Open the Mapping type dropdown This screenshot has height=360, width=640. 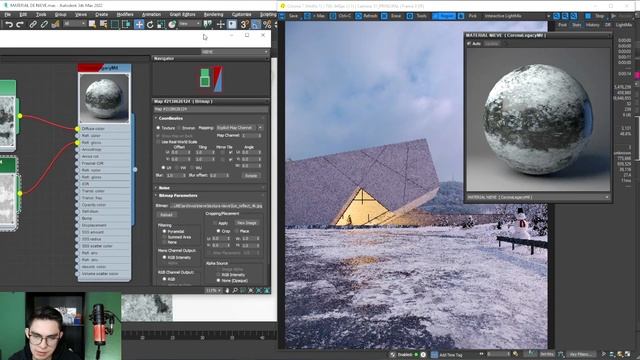[x=239, y=128]
